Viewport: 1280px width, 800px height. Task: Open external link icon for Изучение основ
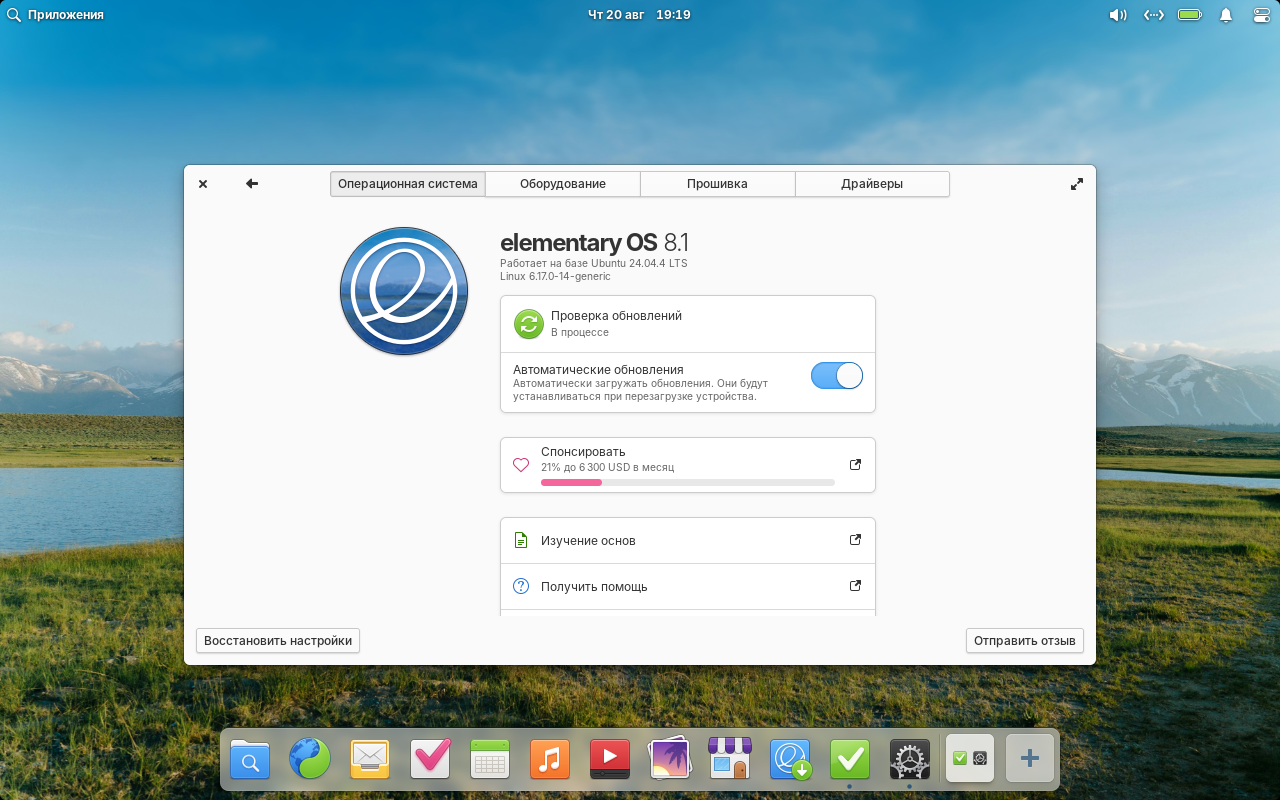(x=855, y=540)
